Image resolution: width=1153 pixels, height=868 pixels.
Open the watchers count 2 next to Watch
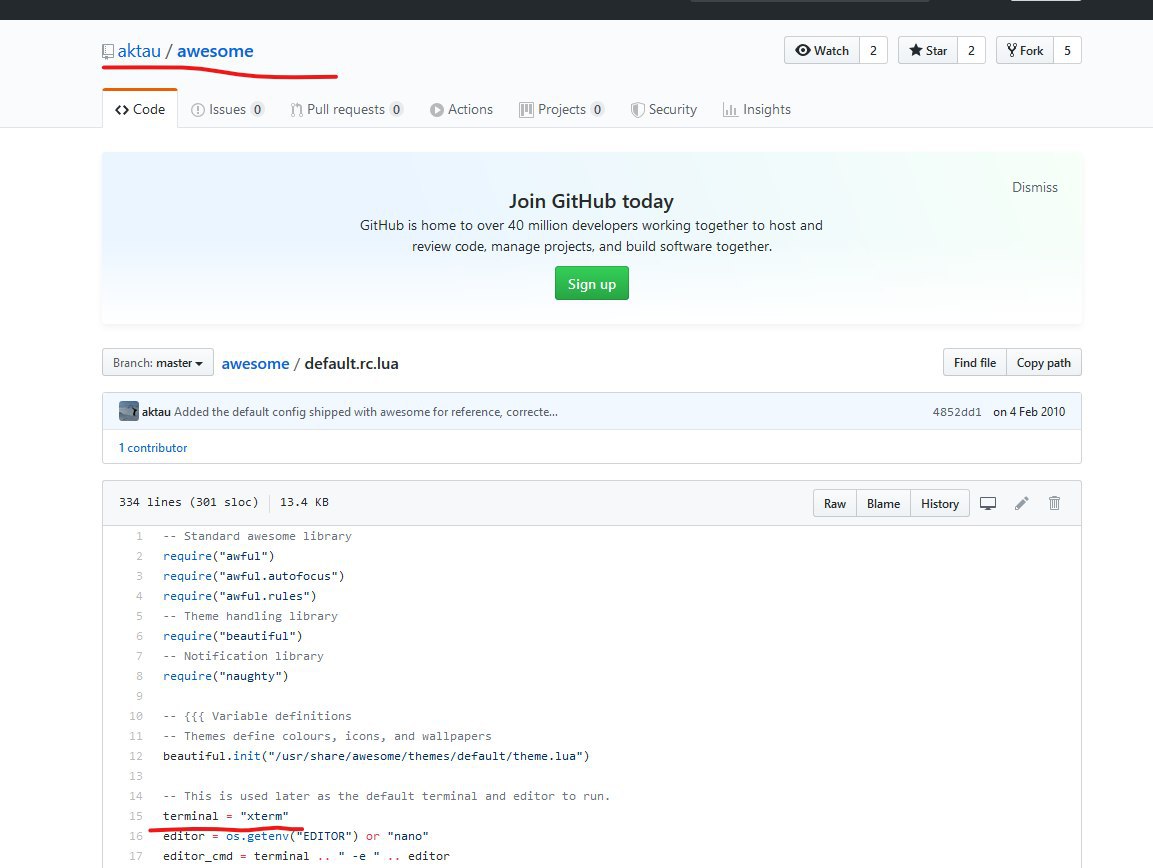point(874,50)
